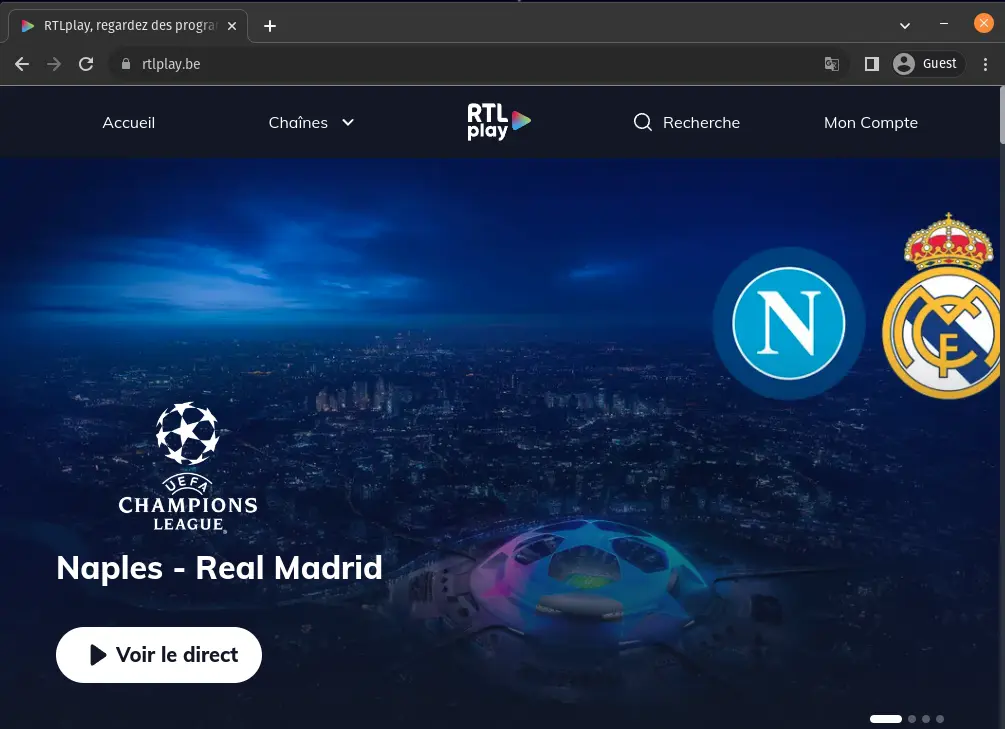Collapse the browser tab list dropdown chevron
1005x729 pixels.
pyautogui.click(x=903, y=25)
